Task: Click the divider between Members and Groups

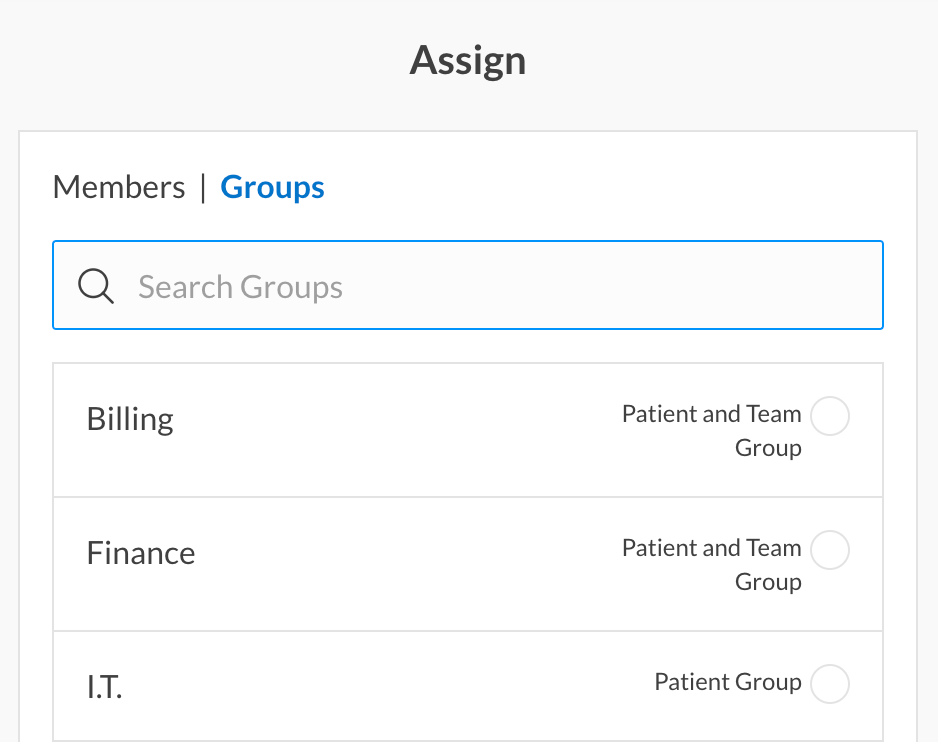Action: (203, 187)
